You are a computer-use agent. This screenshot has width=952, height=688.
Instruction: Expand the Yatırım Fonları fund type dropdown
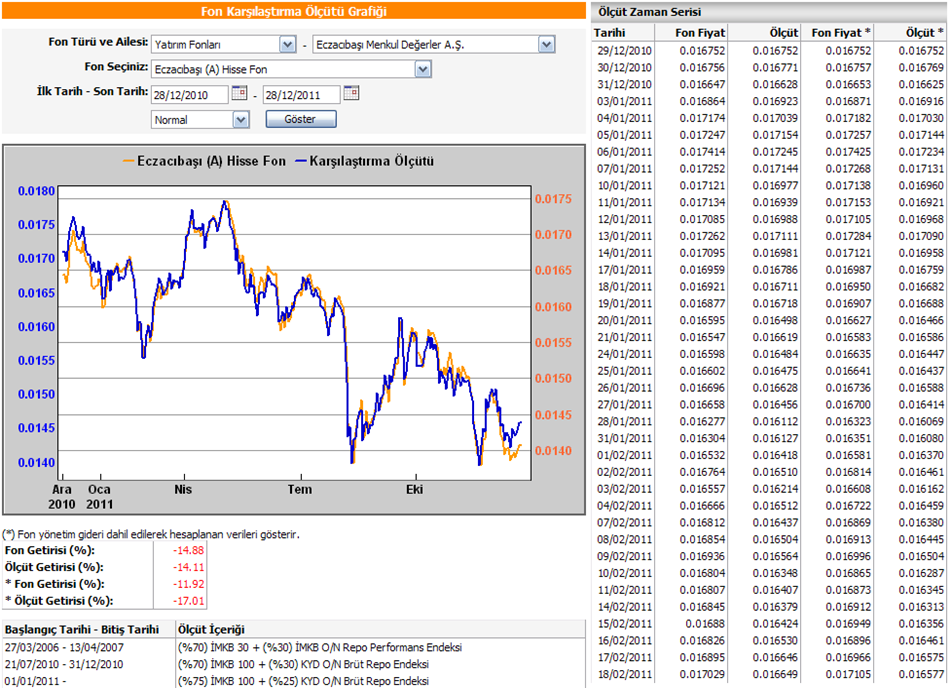[x=287, y=45]
